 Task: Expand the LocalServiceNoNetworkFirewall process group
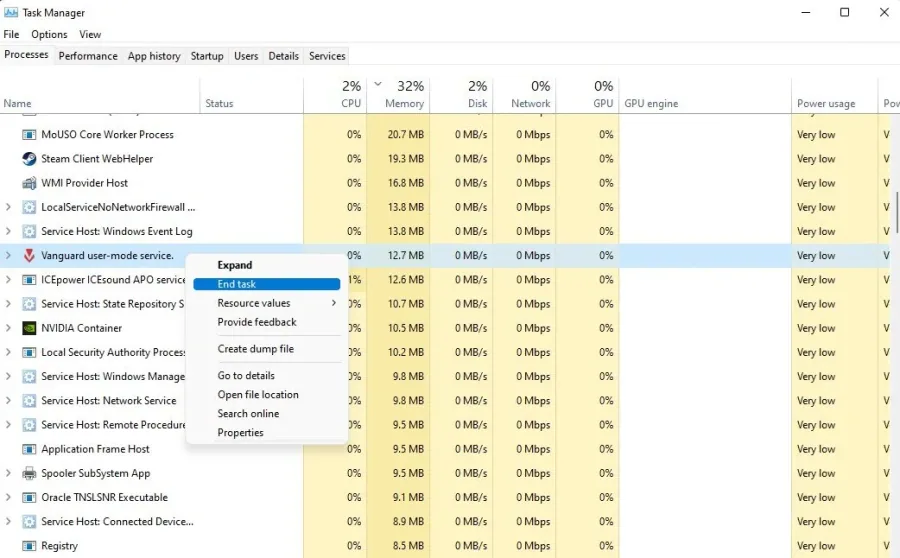click(x=8, y=207)
